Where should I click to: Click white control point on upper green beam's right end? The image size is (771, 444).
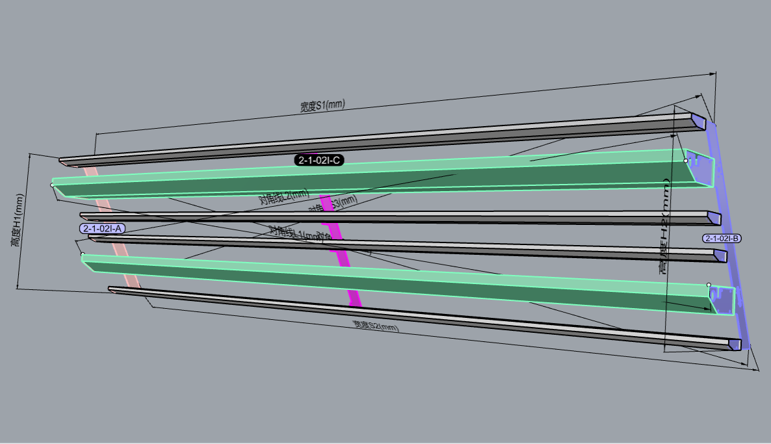click(685, 160)
